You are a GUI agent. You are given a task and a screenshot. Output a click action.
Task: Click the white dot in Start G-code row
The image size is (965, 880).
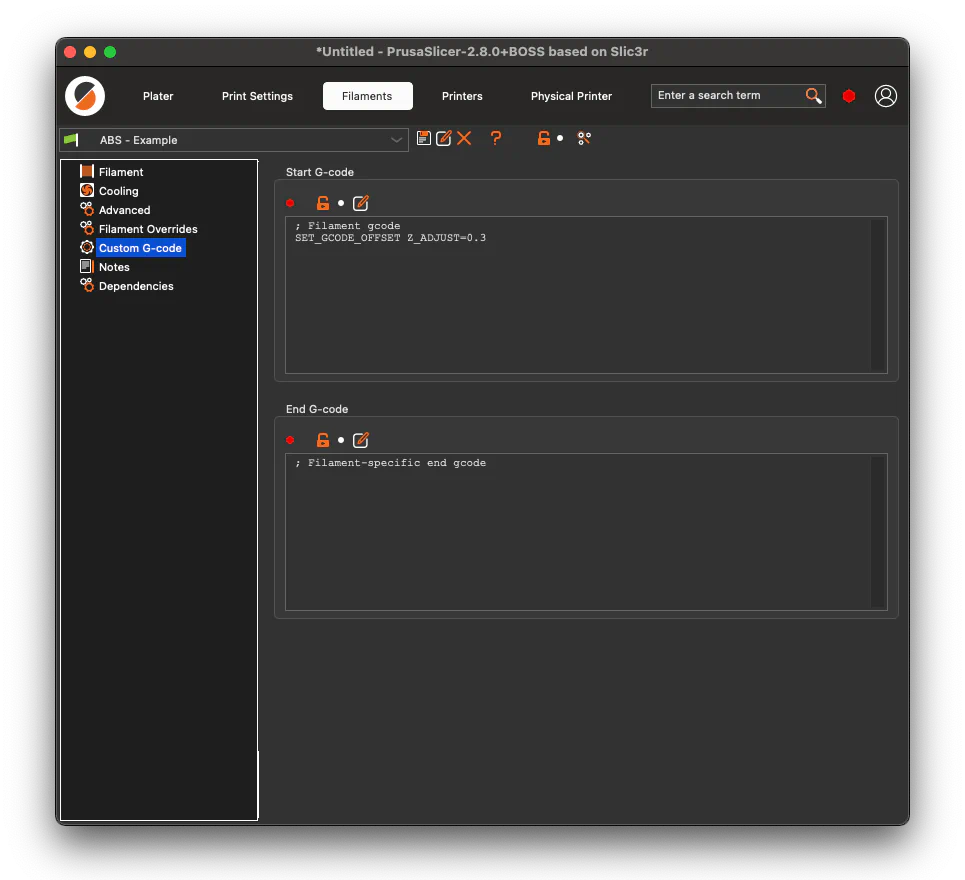coord(341,203)
